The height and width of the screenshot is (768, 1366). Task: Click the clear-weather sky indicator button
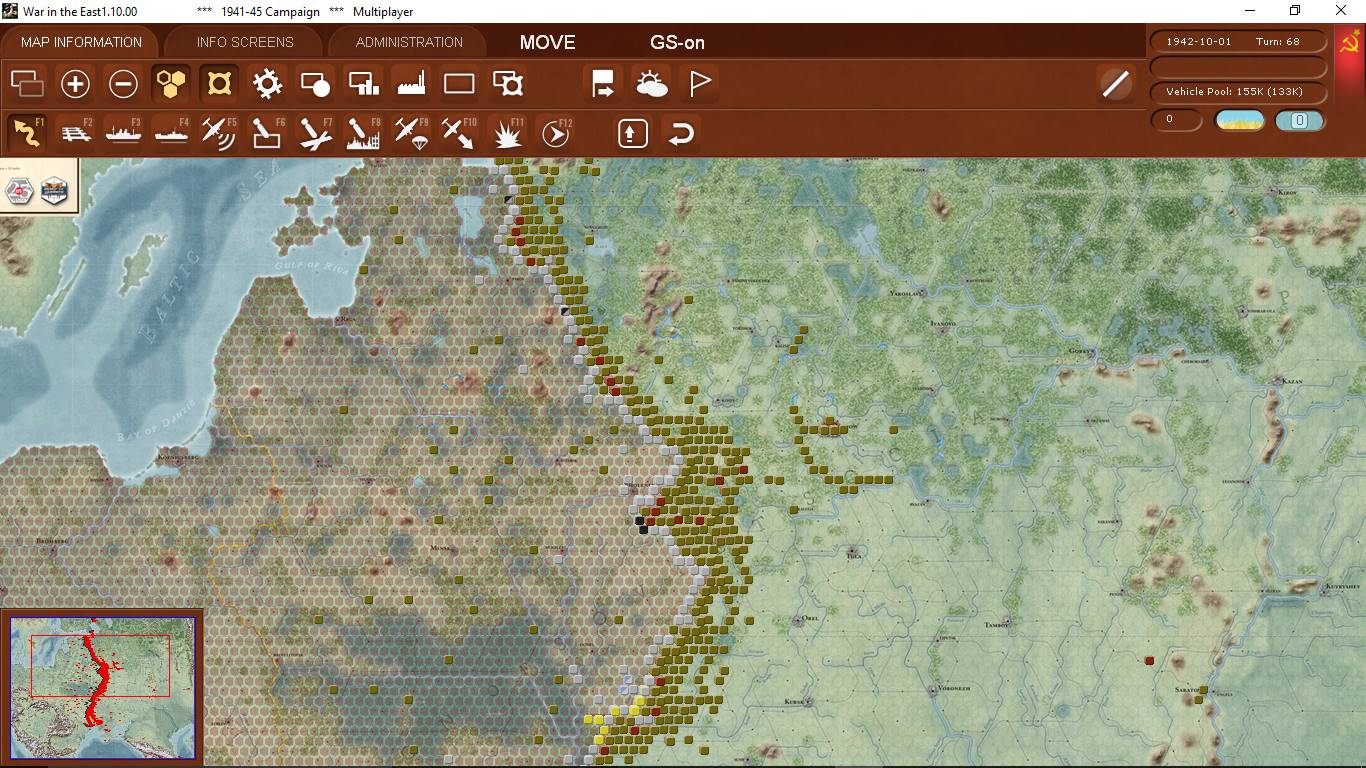[x=1239, y=120]
